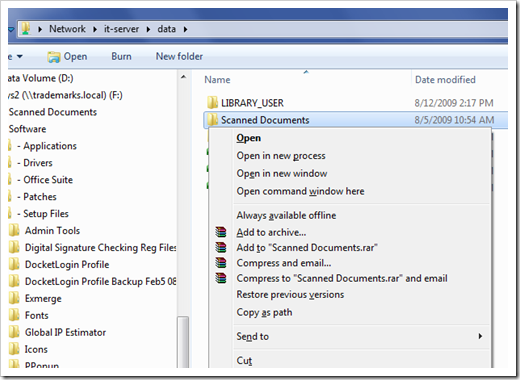
Task: Click Burn in the toolbar
Action: click(x=121, y=56)
